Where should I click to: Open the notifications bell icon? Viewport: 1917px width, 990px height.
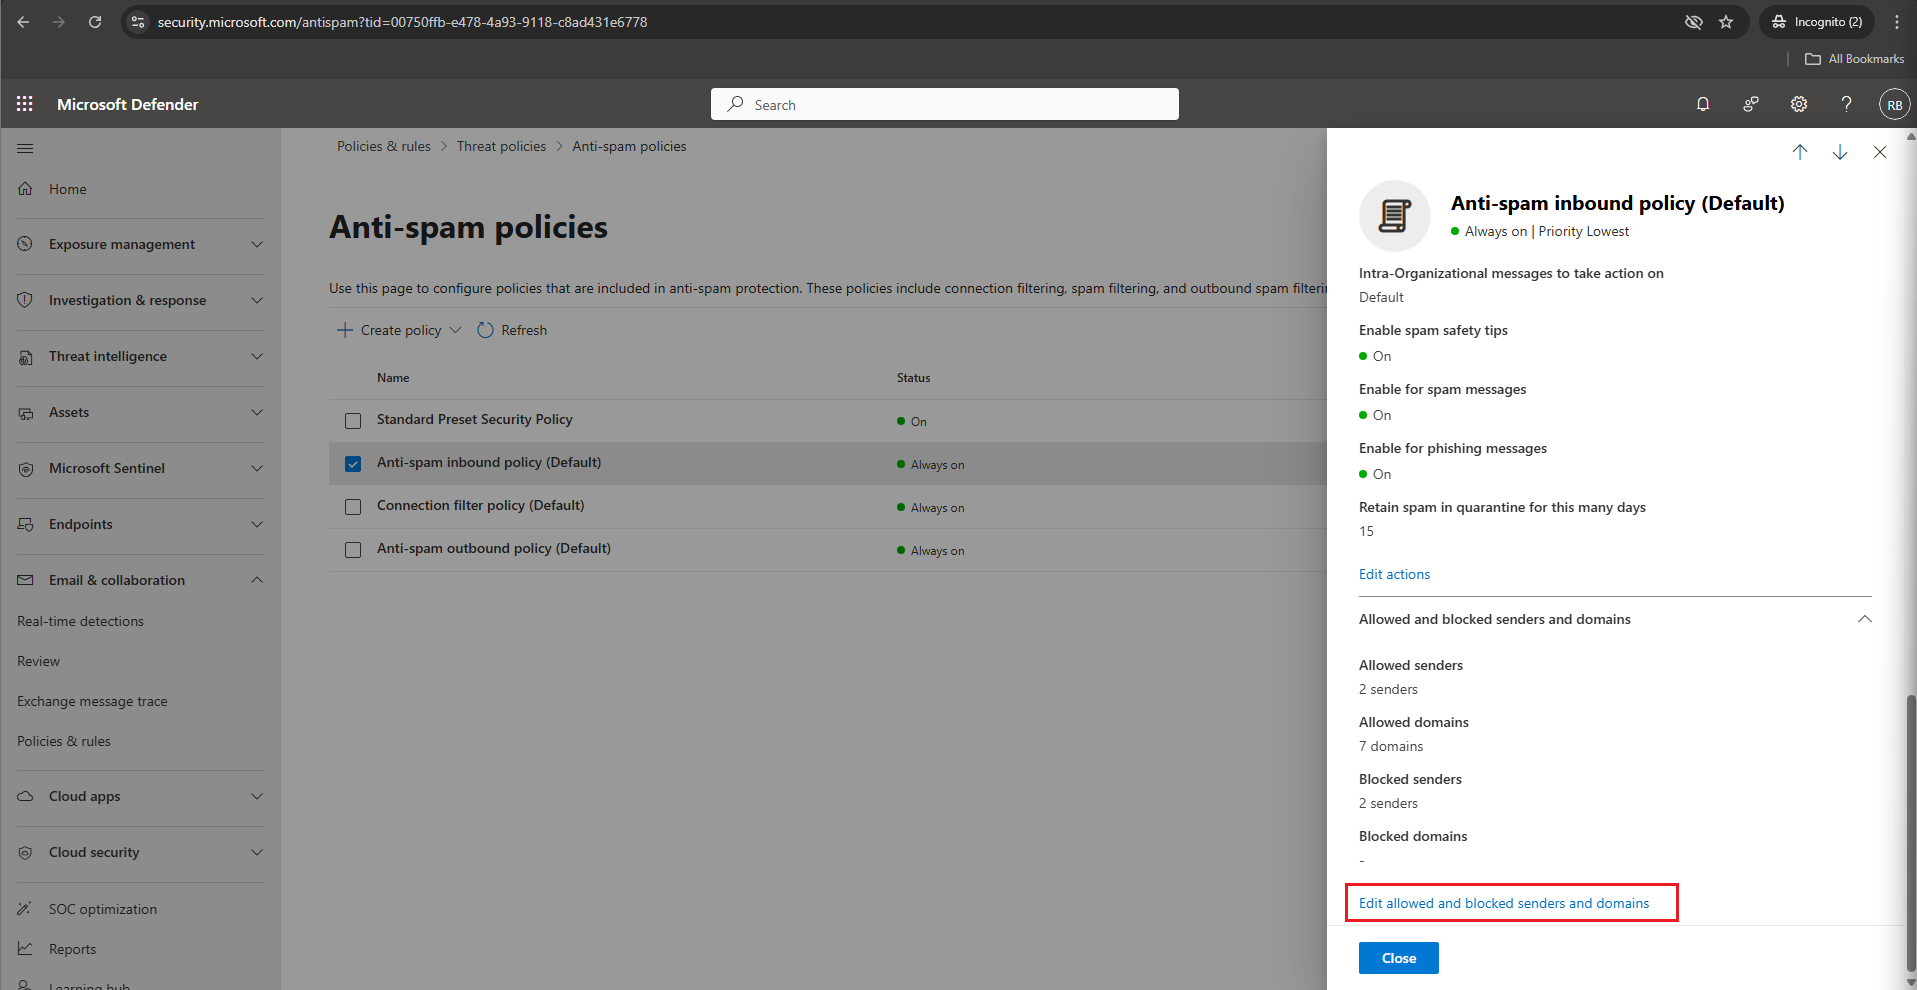pos(1703,104)
